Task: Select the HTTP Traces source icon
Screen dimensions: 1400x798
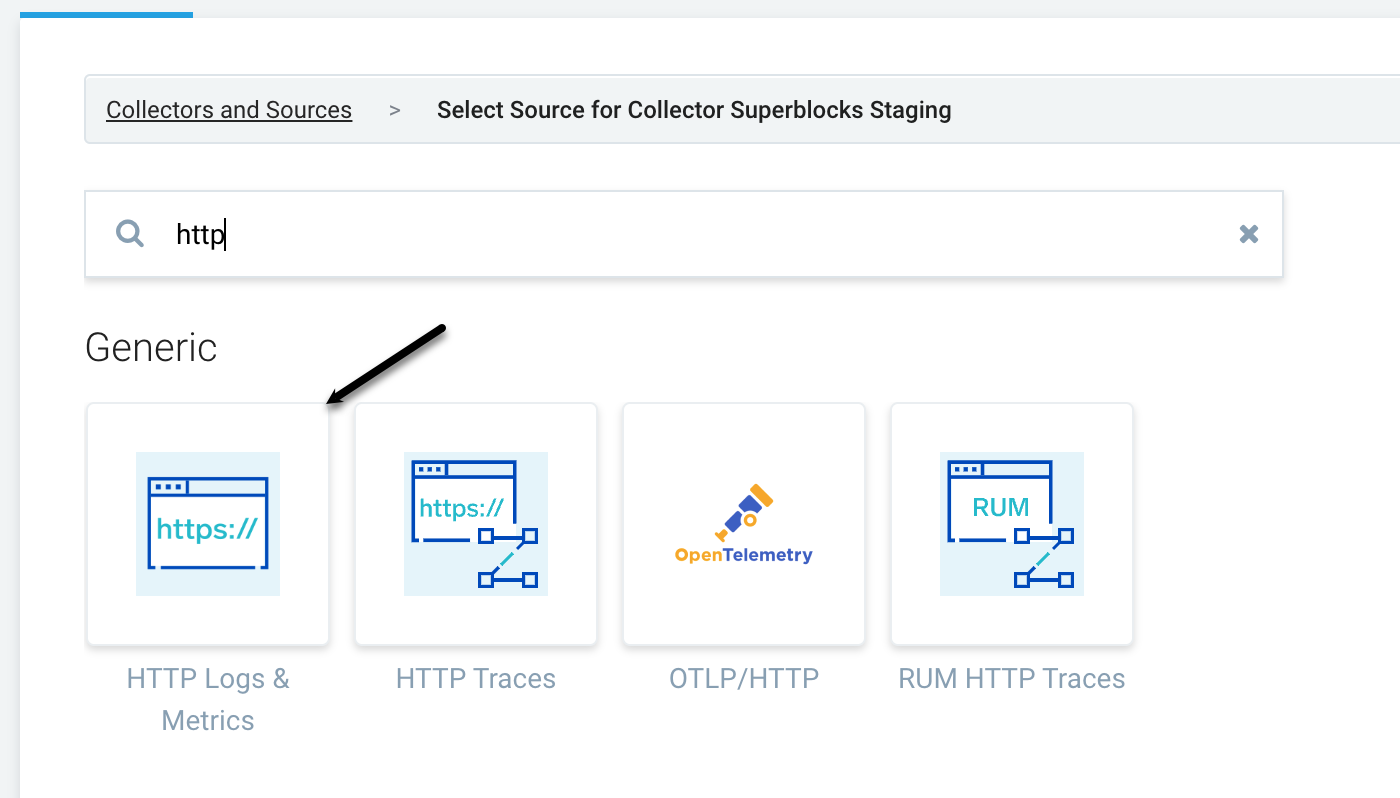Action: tap(475, 523)
